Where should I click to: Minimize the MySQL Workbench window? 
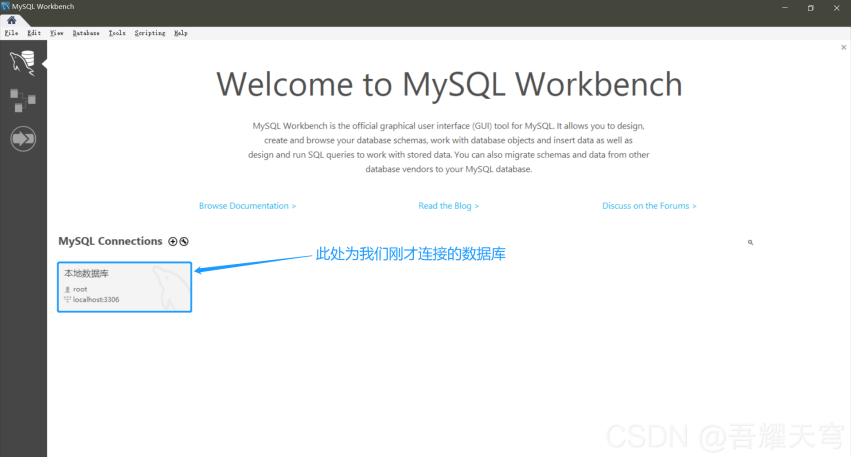(785, 8)
